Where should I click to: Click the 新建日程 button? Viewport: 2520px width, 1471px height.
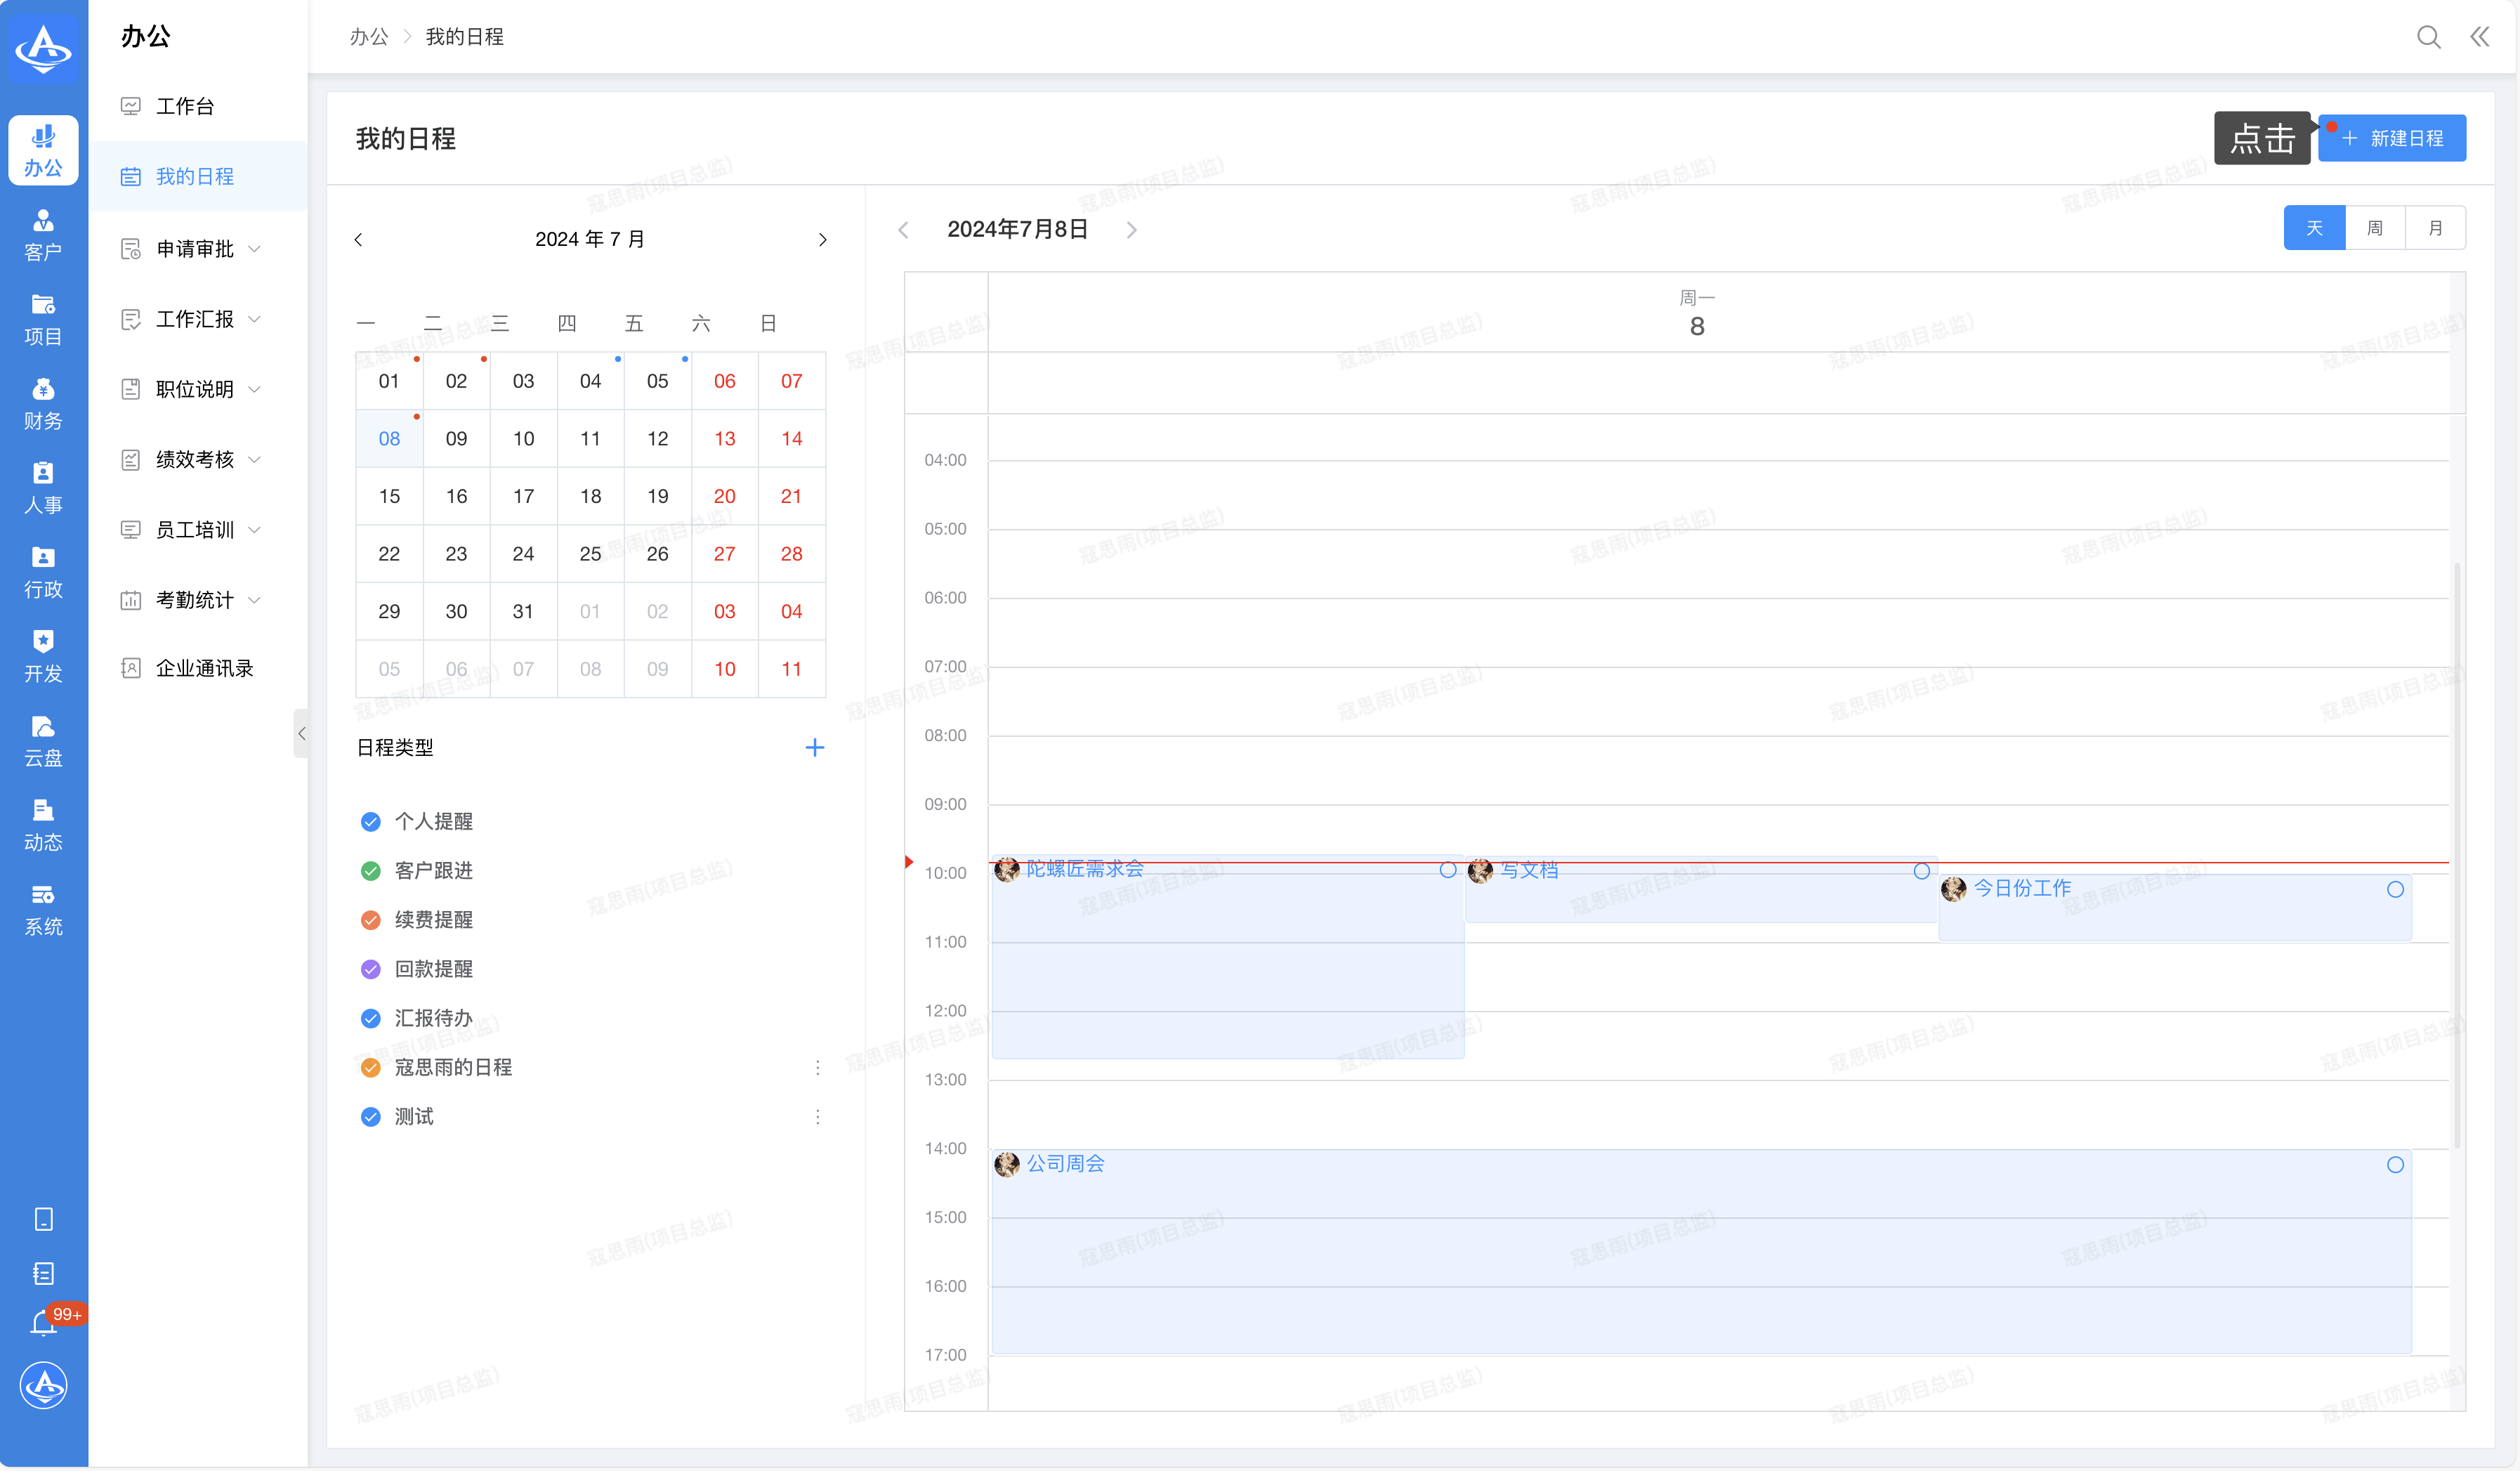point(2392,138)
